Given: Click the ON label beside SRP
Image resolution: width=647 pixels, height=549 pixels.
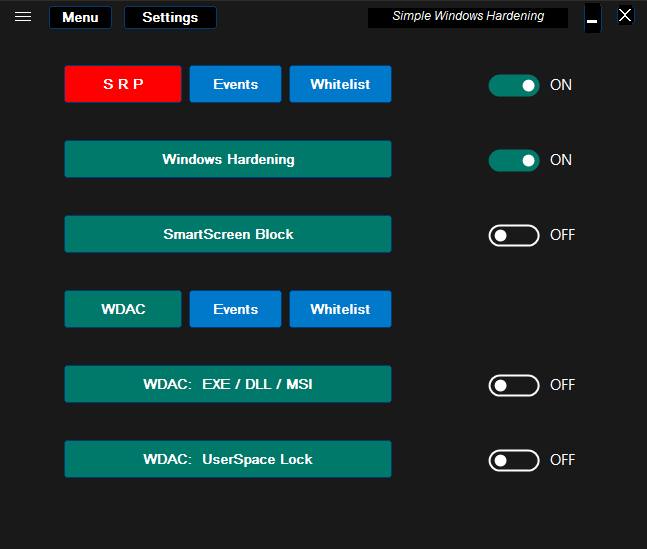Looking at the screenshot, I should tap(561, 85).
